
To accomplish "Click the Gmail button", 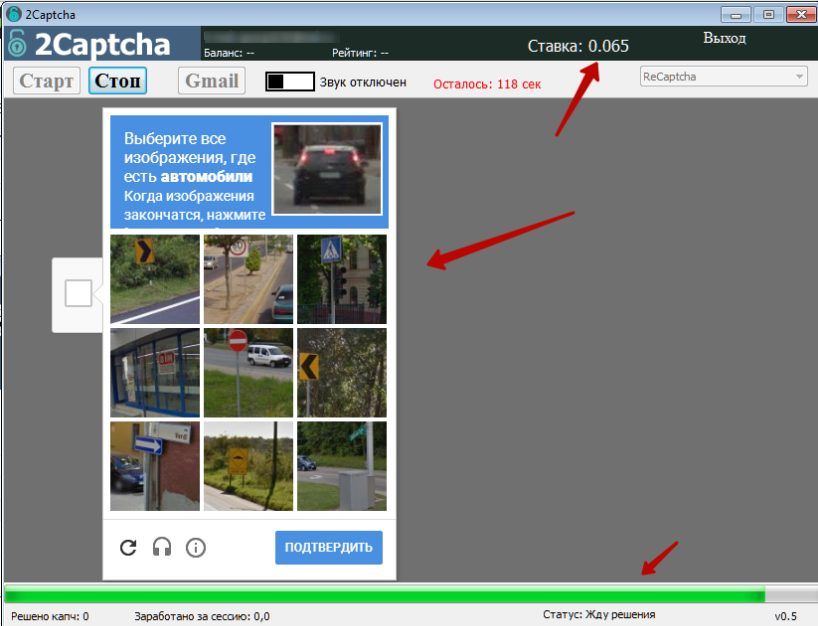I will coord(211,81).
